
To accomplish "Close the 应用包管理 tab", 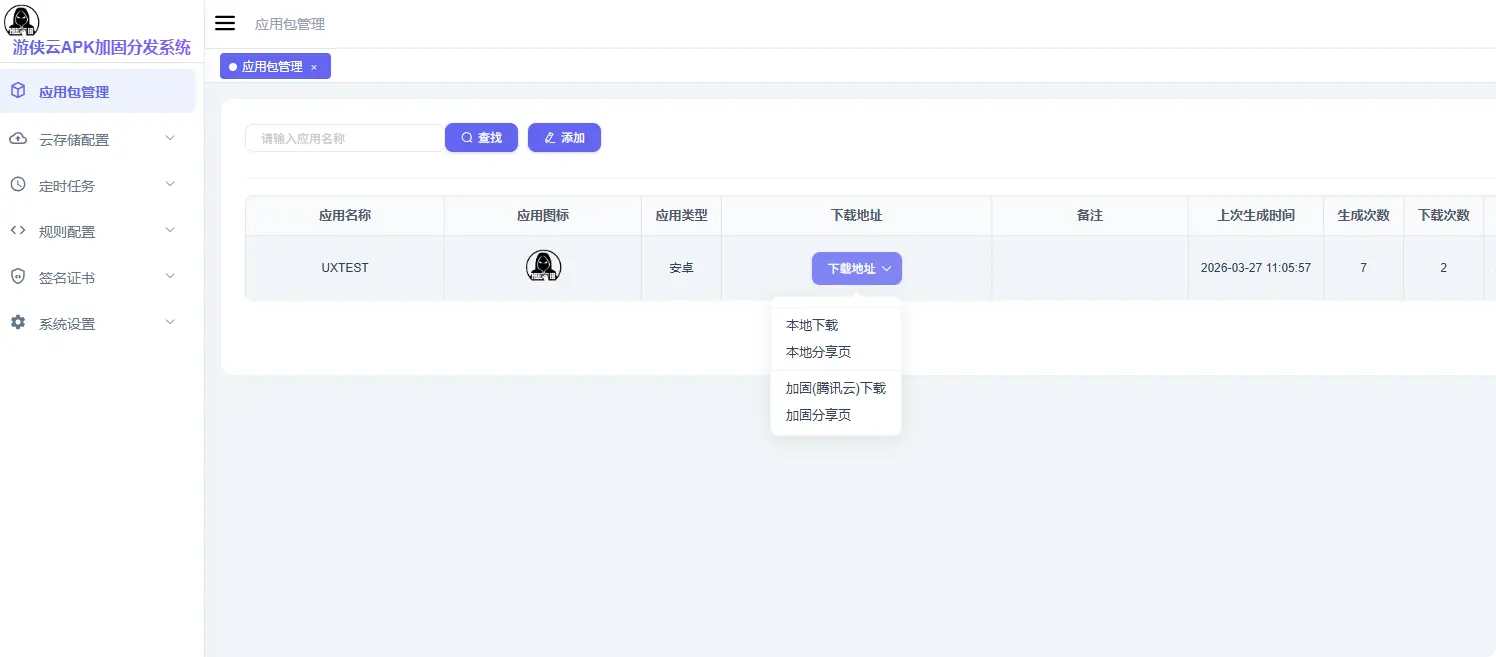I will point(314,67).
